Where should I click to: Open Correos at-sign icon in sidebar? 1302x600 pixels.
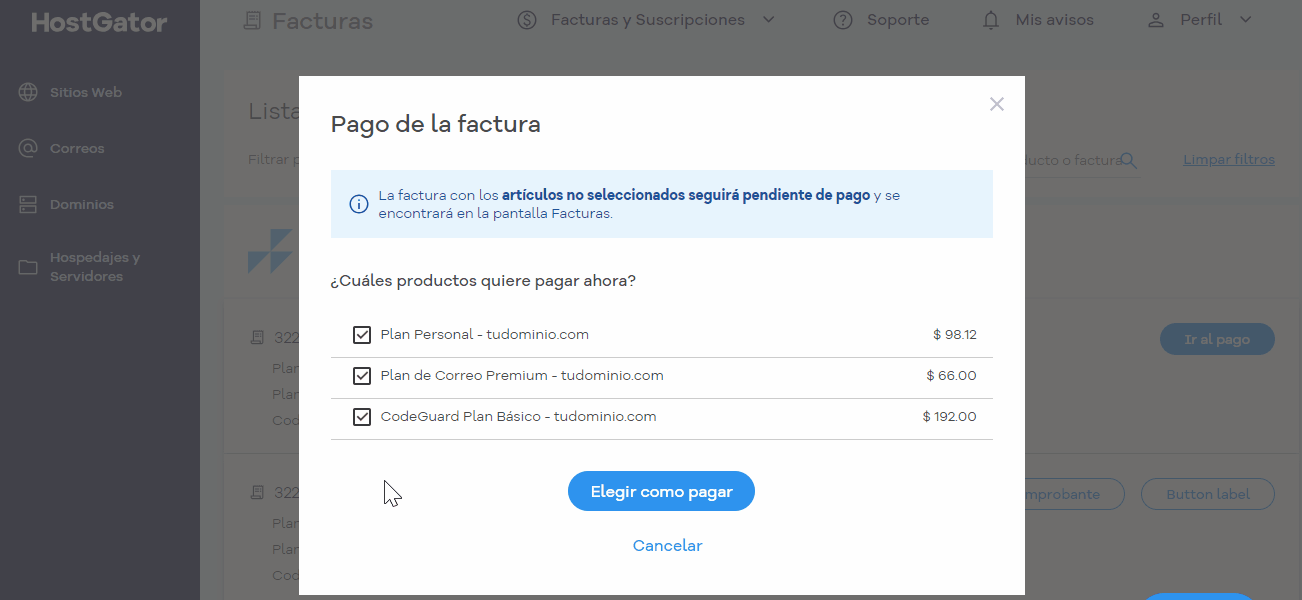28,148
